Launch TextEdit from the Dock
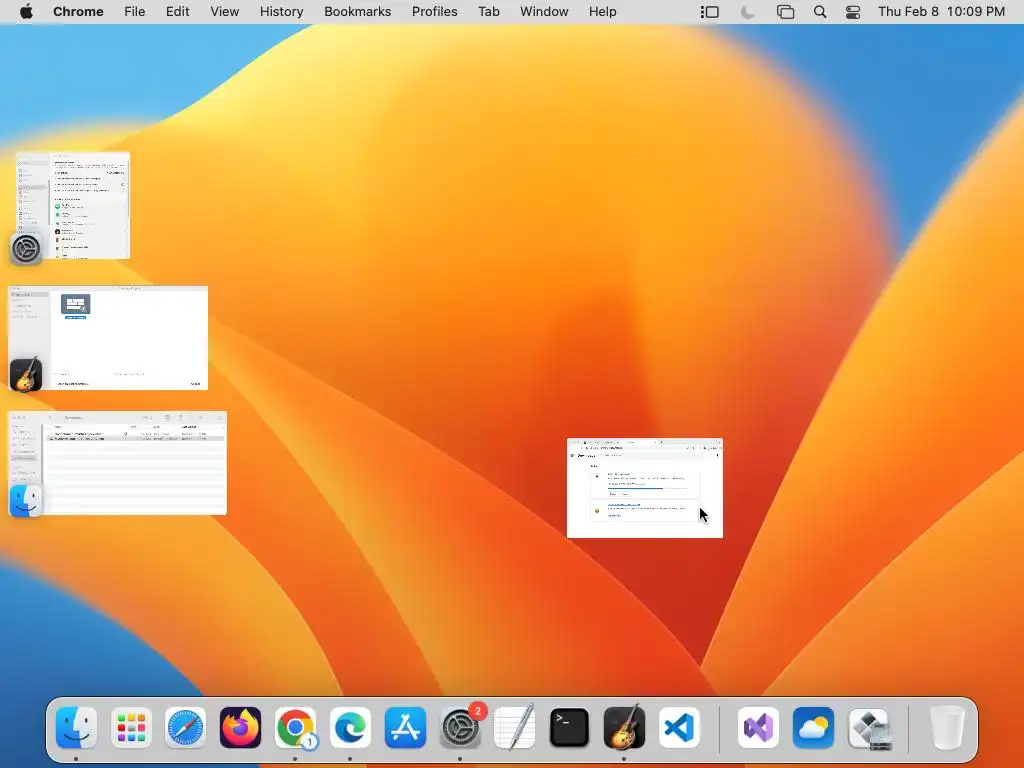This screenshot has height=768, width=1024. (x=515, y=727)
